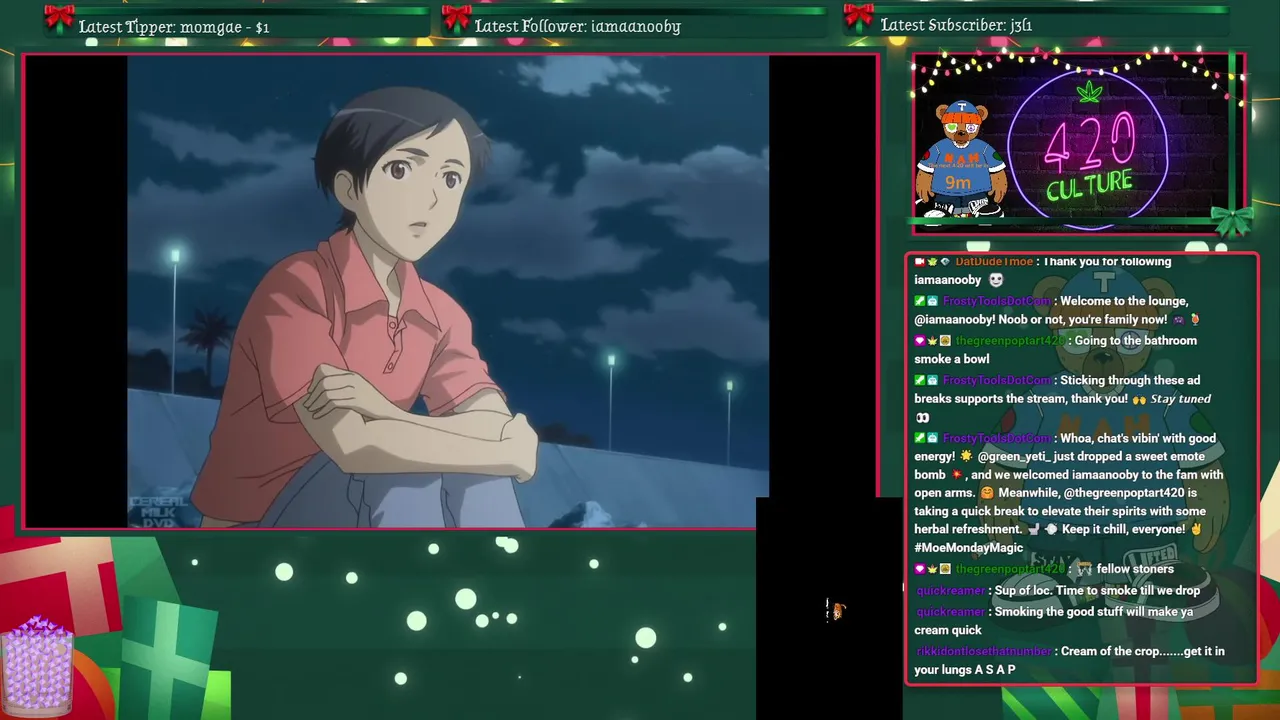Open thegreenpoptart420 on the 'Going to the bathroom' message
Image resolution: width=1280 pixels, height=720 pixels.
[1010, 341]
